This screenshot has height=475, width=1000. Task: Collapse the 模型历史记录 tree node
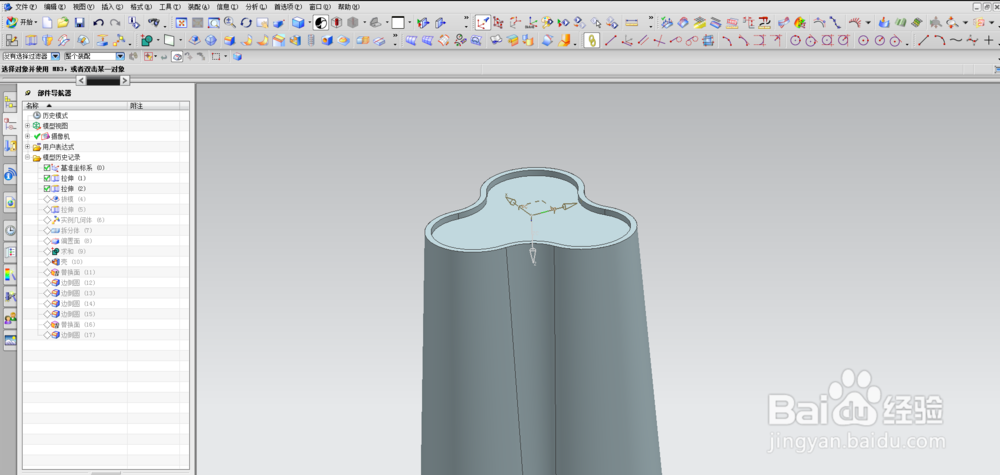tap(27, 157)
